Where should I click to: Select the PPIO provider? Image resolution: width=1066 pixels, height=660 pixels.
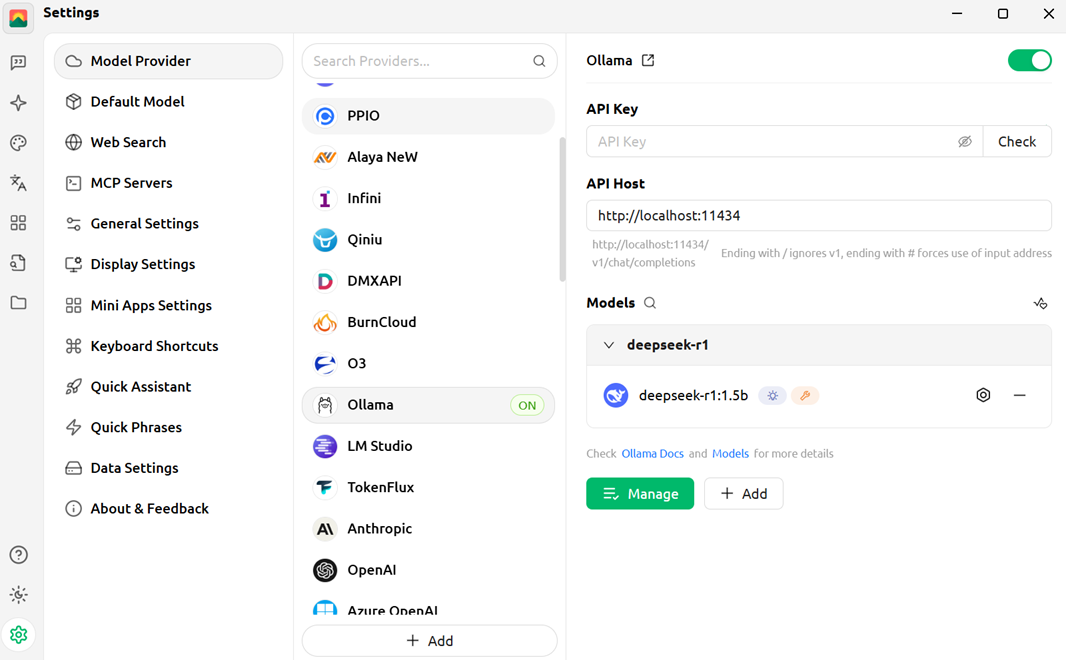428,116
